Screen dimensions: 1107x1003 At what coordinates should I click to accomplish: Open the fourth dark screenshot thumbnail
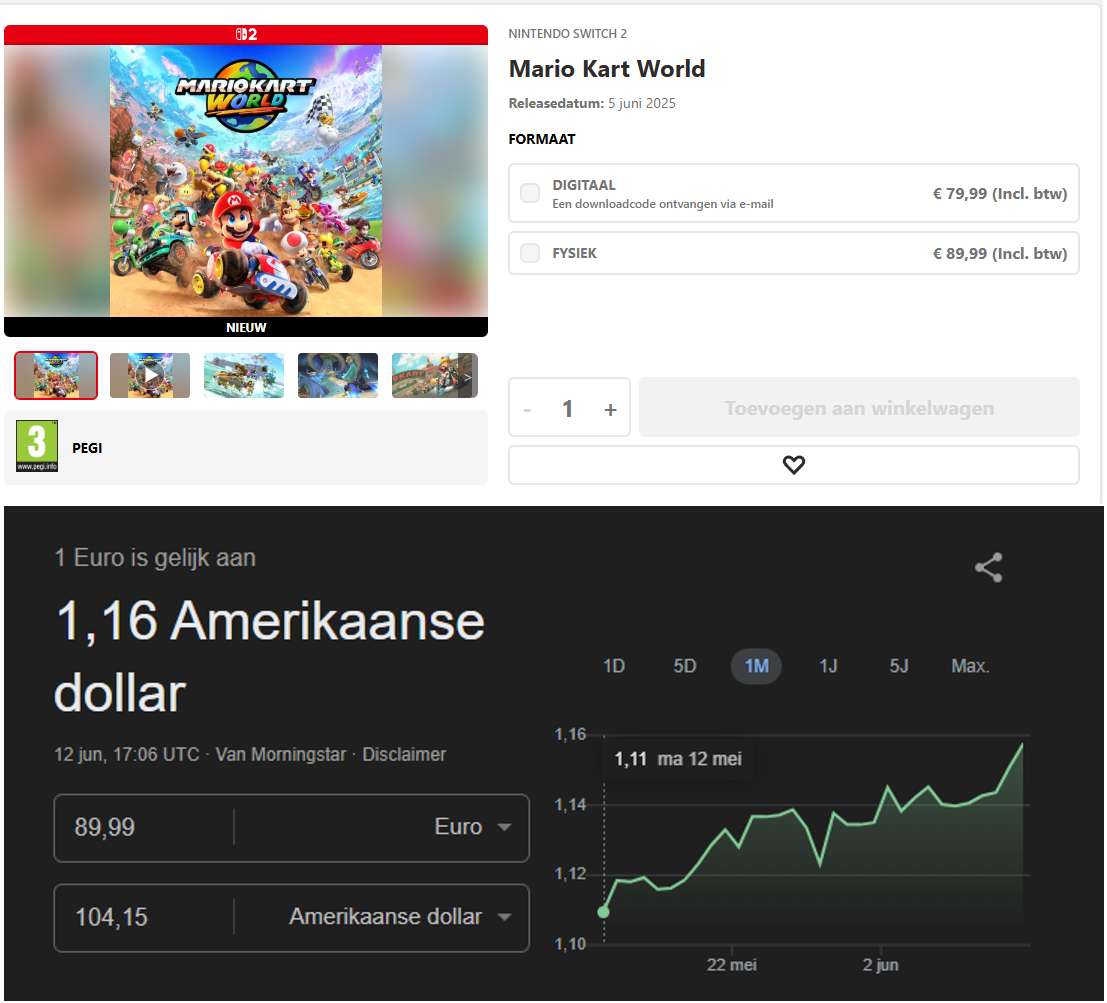tap(337, 376)
